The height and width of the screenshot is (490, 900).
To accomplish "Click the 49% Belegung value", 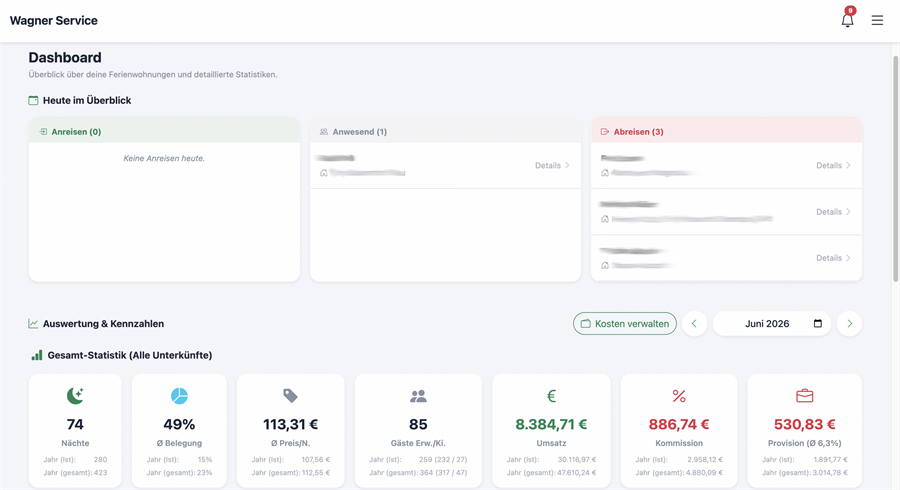I will (x=179, y=425).
